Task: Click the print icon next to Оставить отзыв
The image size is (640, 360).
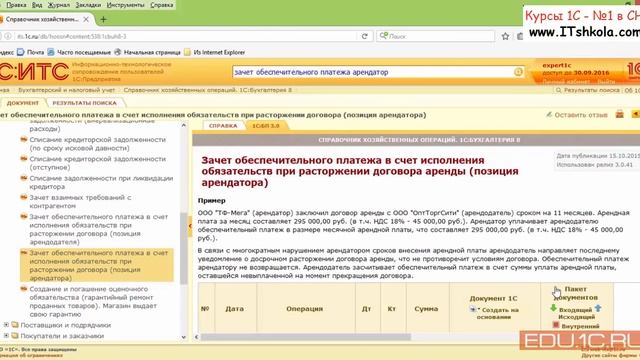Action: point(620,115)
